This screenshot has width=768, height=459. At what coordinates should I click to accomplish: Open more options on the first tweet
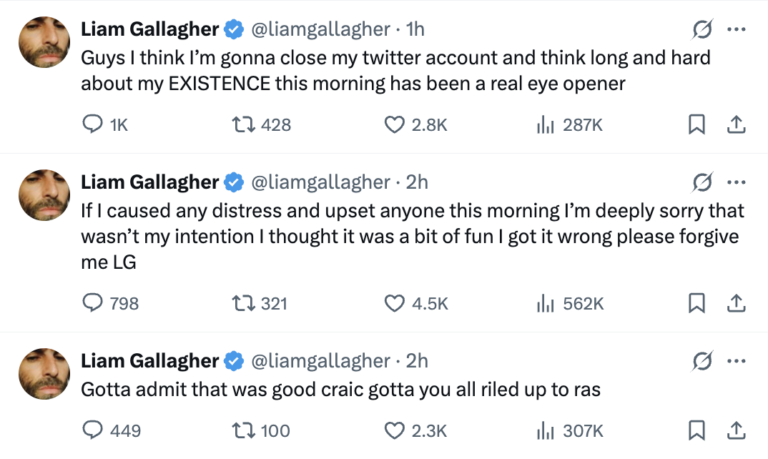(x=736, y=29)
